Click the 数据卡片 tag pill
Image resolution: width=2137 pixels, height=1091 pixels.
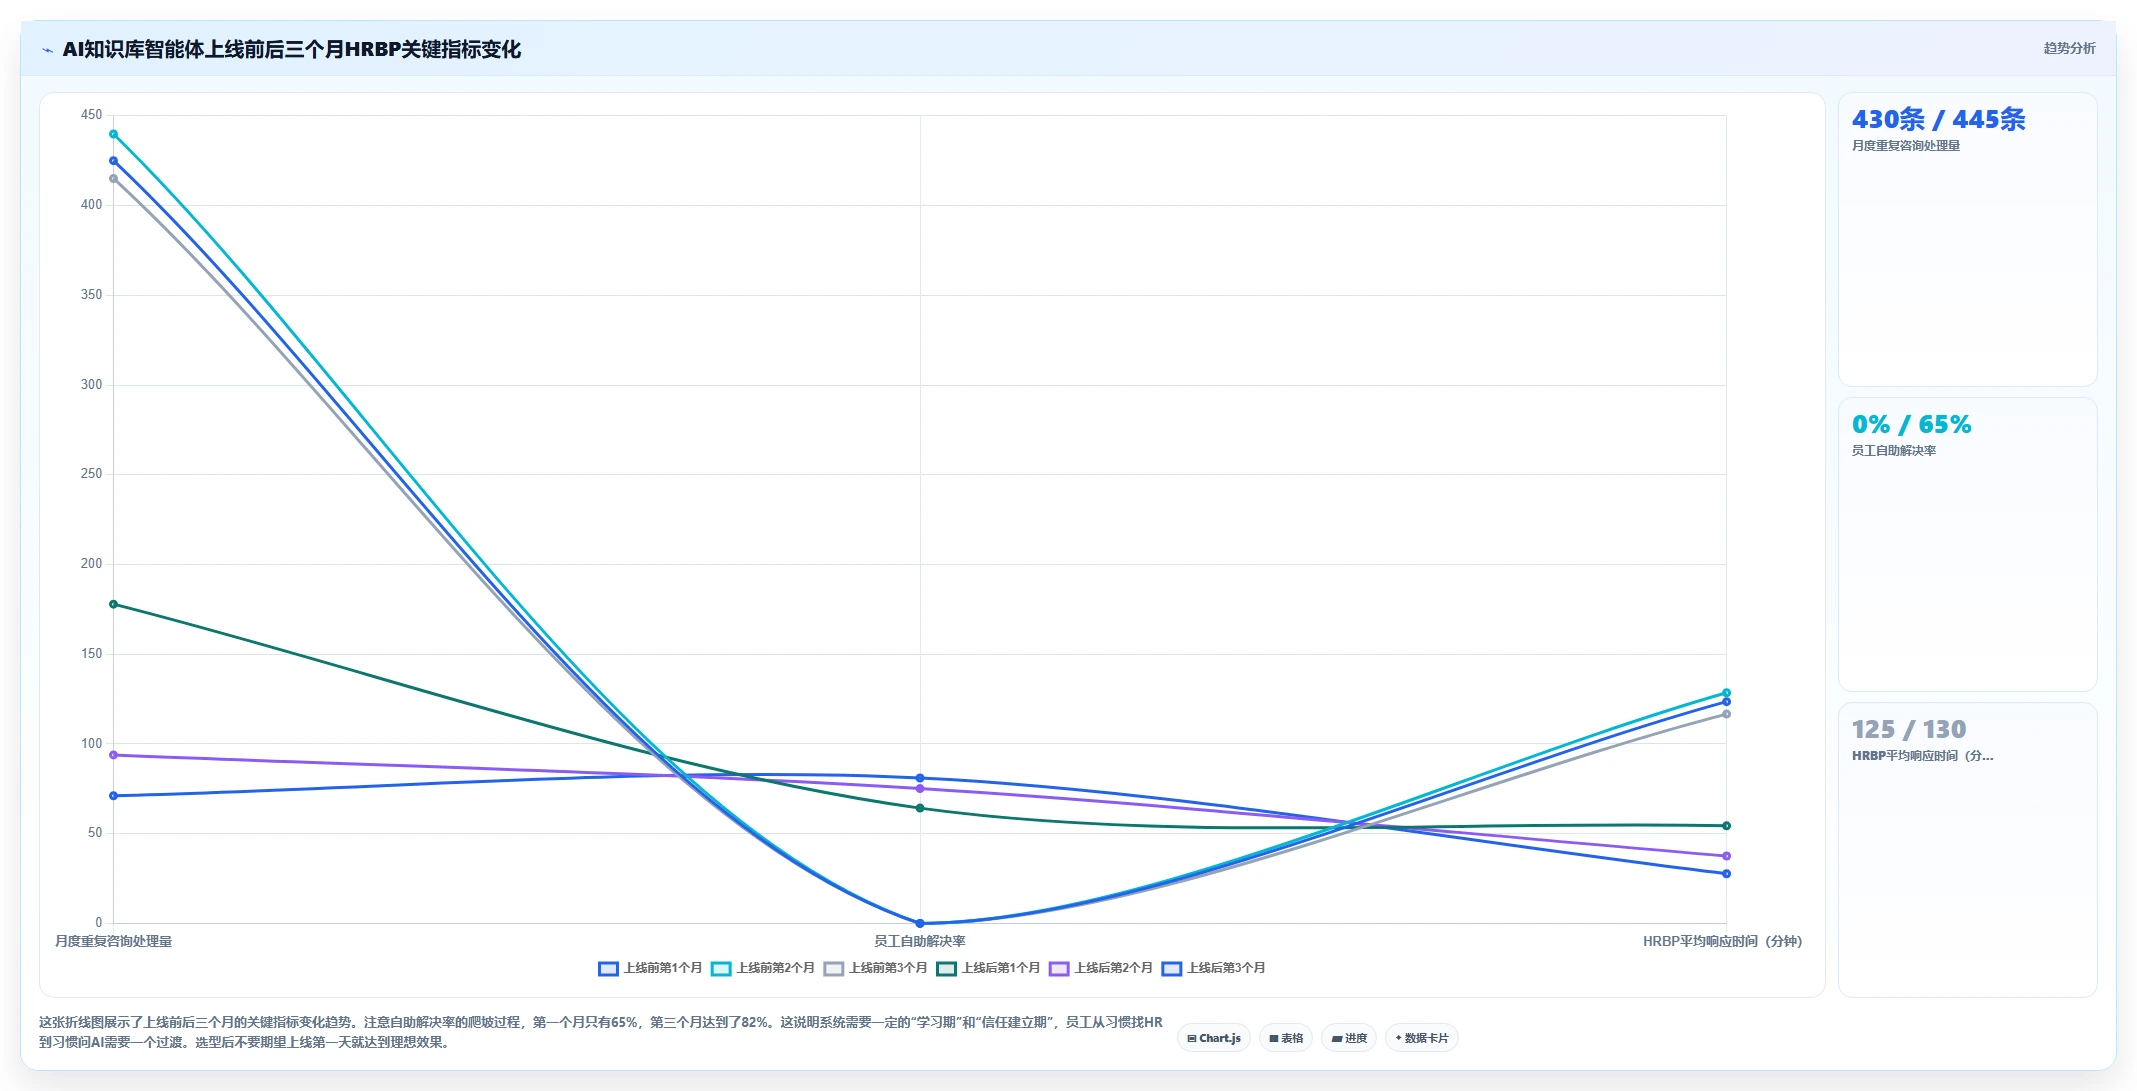(1422, 1038)
